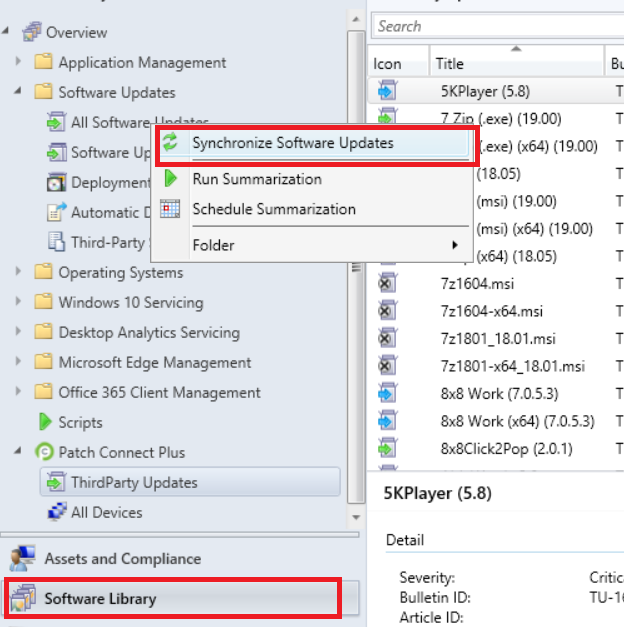Expand the Application Management node
624x627 pixels.
point(18,61)
